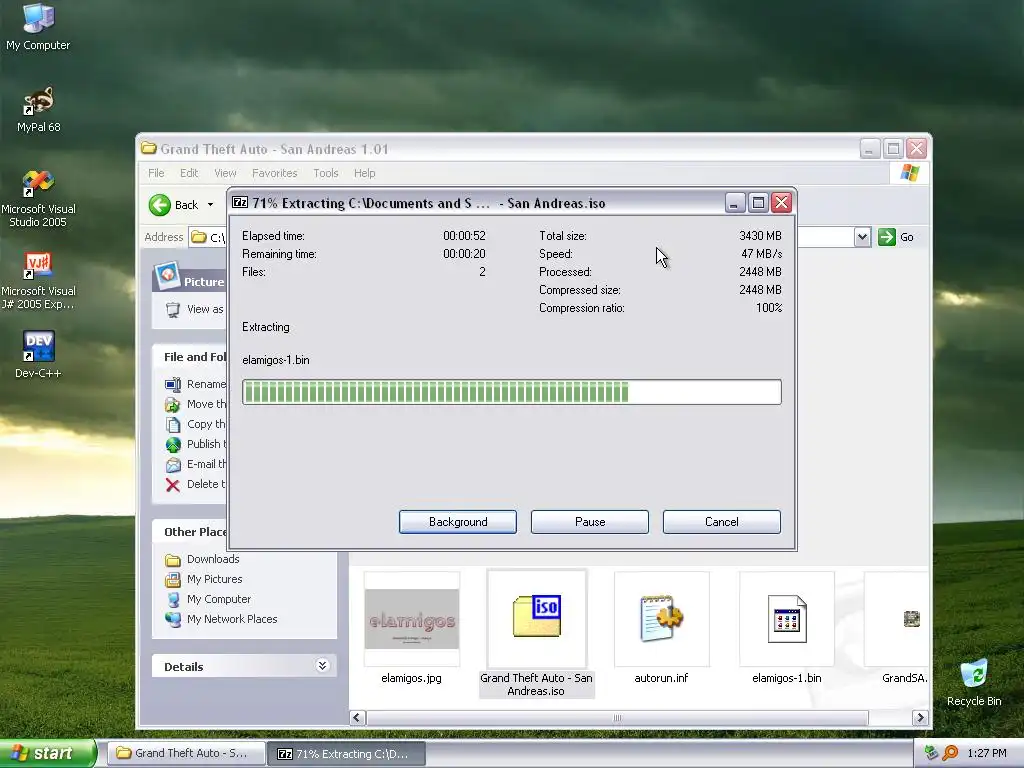Open the Recycle Bin
Screen dimensions: 1024x768
pyautogui.click(x=974, y=682)
